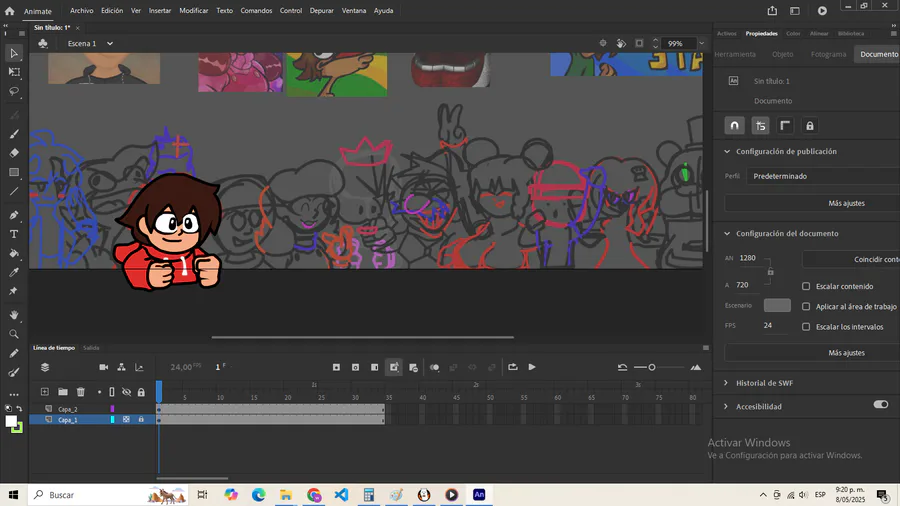Click the Center Stage icon
Viewport: 900px width, 506px height.
[603, 44]
